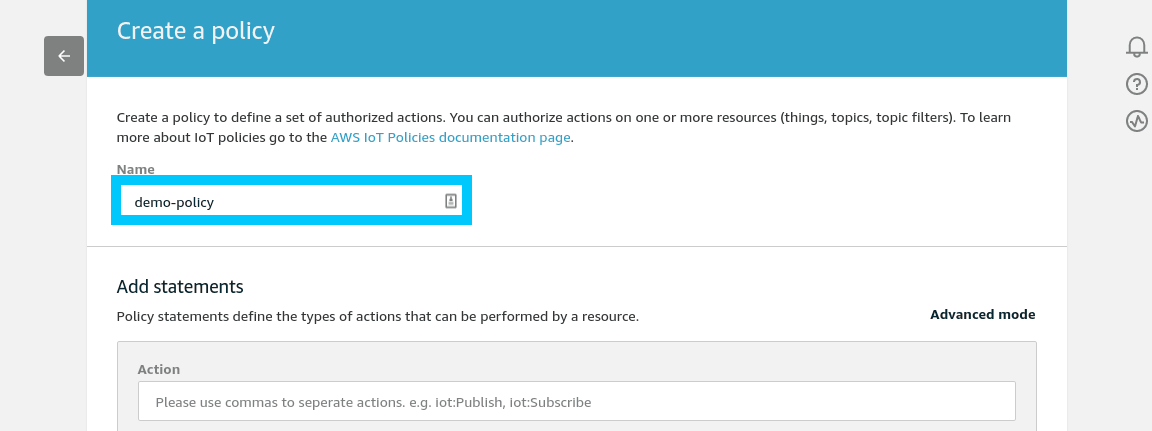This screenshot has height=431, width=1152.
Task: Click the "demo-policy" text in Name field
Action: [174, 202]
